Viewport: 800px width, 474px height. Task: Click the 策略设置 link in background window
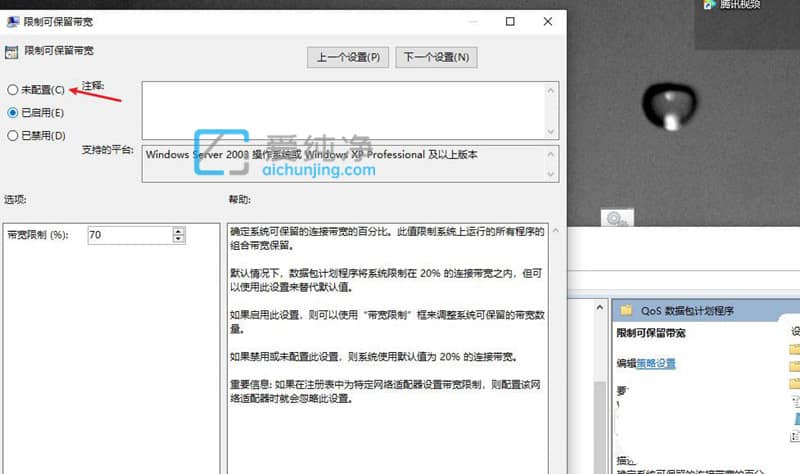pyautogui.click(x=656, y=363)
